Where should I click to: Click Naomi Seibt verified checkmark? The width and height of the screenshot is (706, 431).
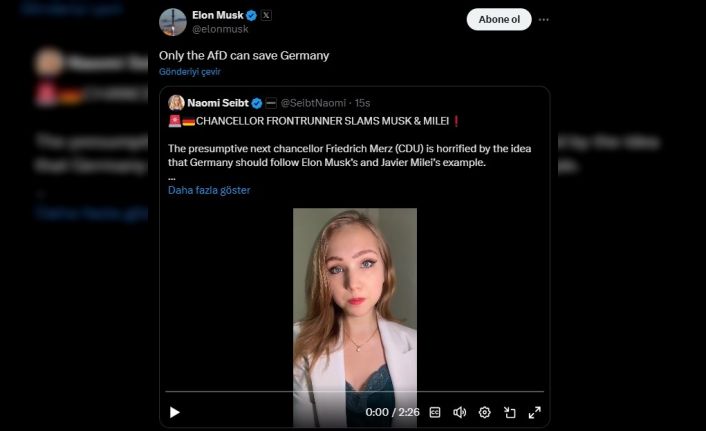click(x=257, y=103)
